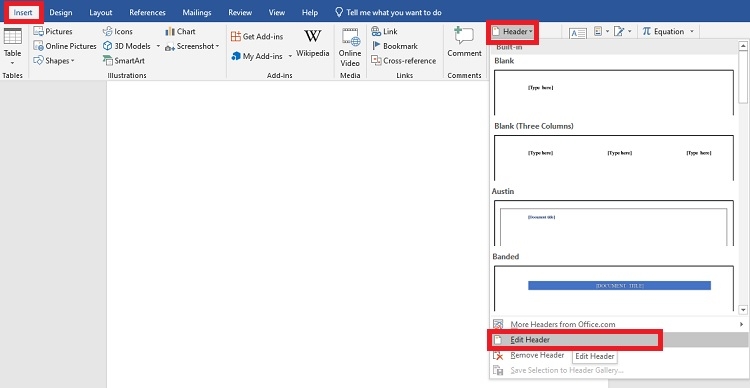Choose Edit Header from the menu
Screen dimensions: 750x388
618,340
